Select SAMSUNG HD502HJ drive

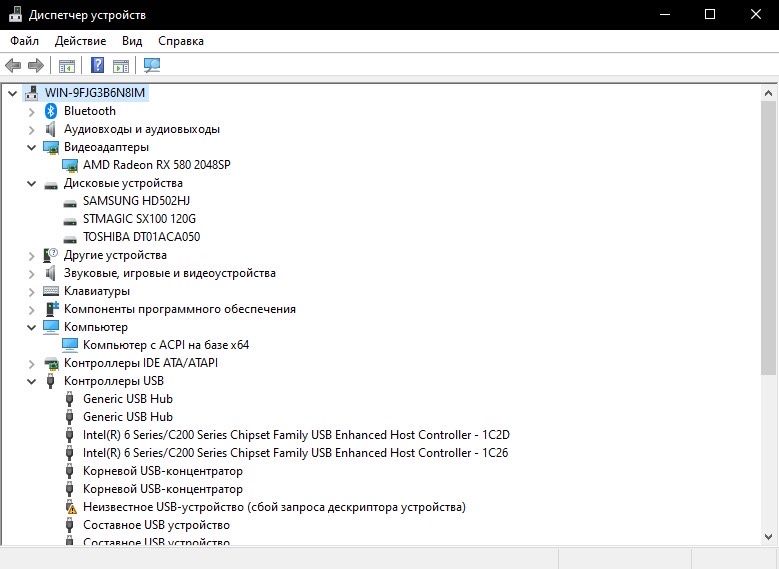[137, 201]
